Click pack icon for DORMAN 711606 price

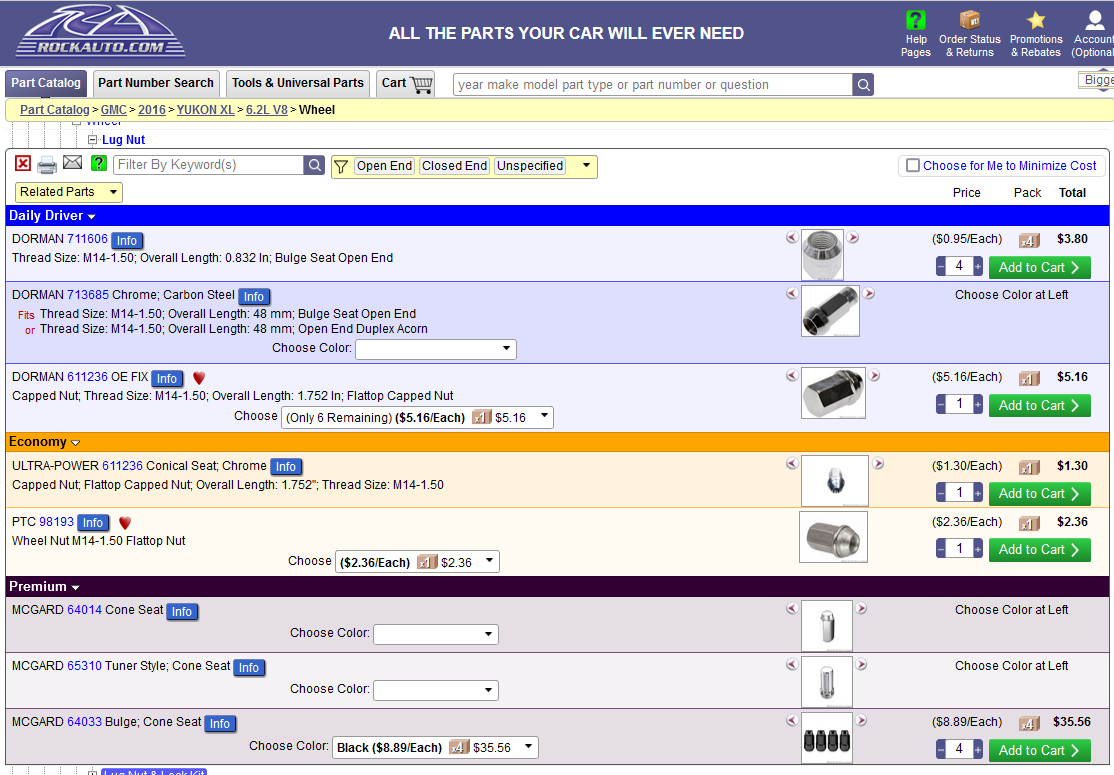(x=1029, y=240)
